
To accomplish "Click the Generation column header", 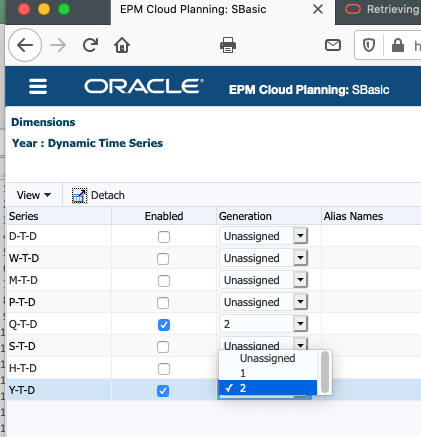I will [269, 216].
